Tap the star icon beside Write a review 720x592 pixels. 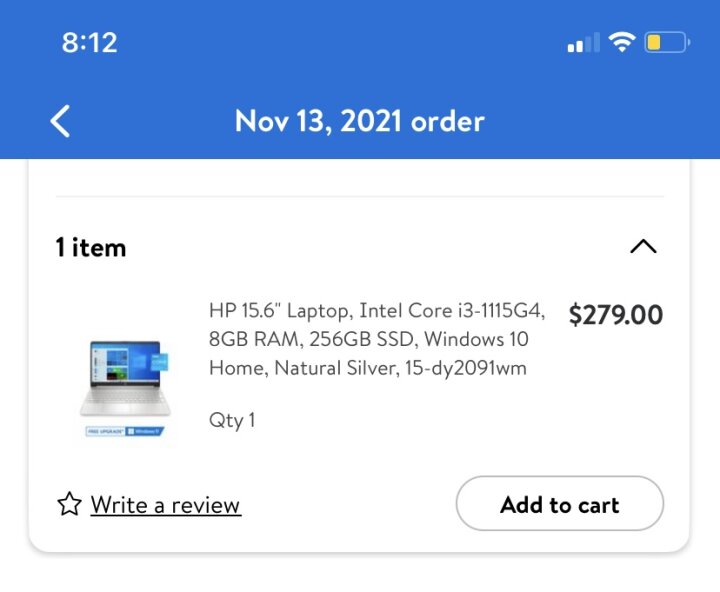click(69, 504)
